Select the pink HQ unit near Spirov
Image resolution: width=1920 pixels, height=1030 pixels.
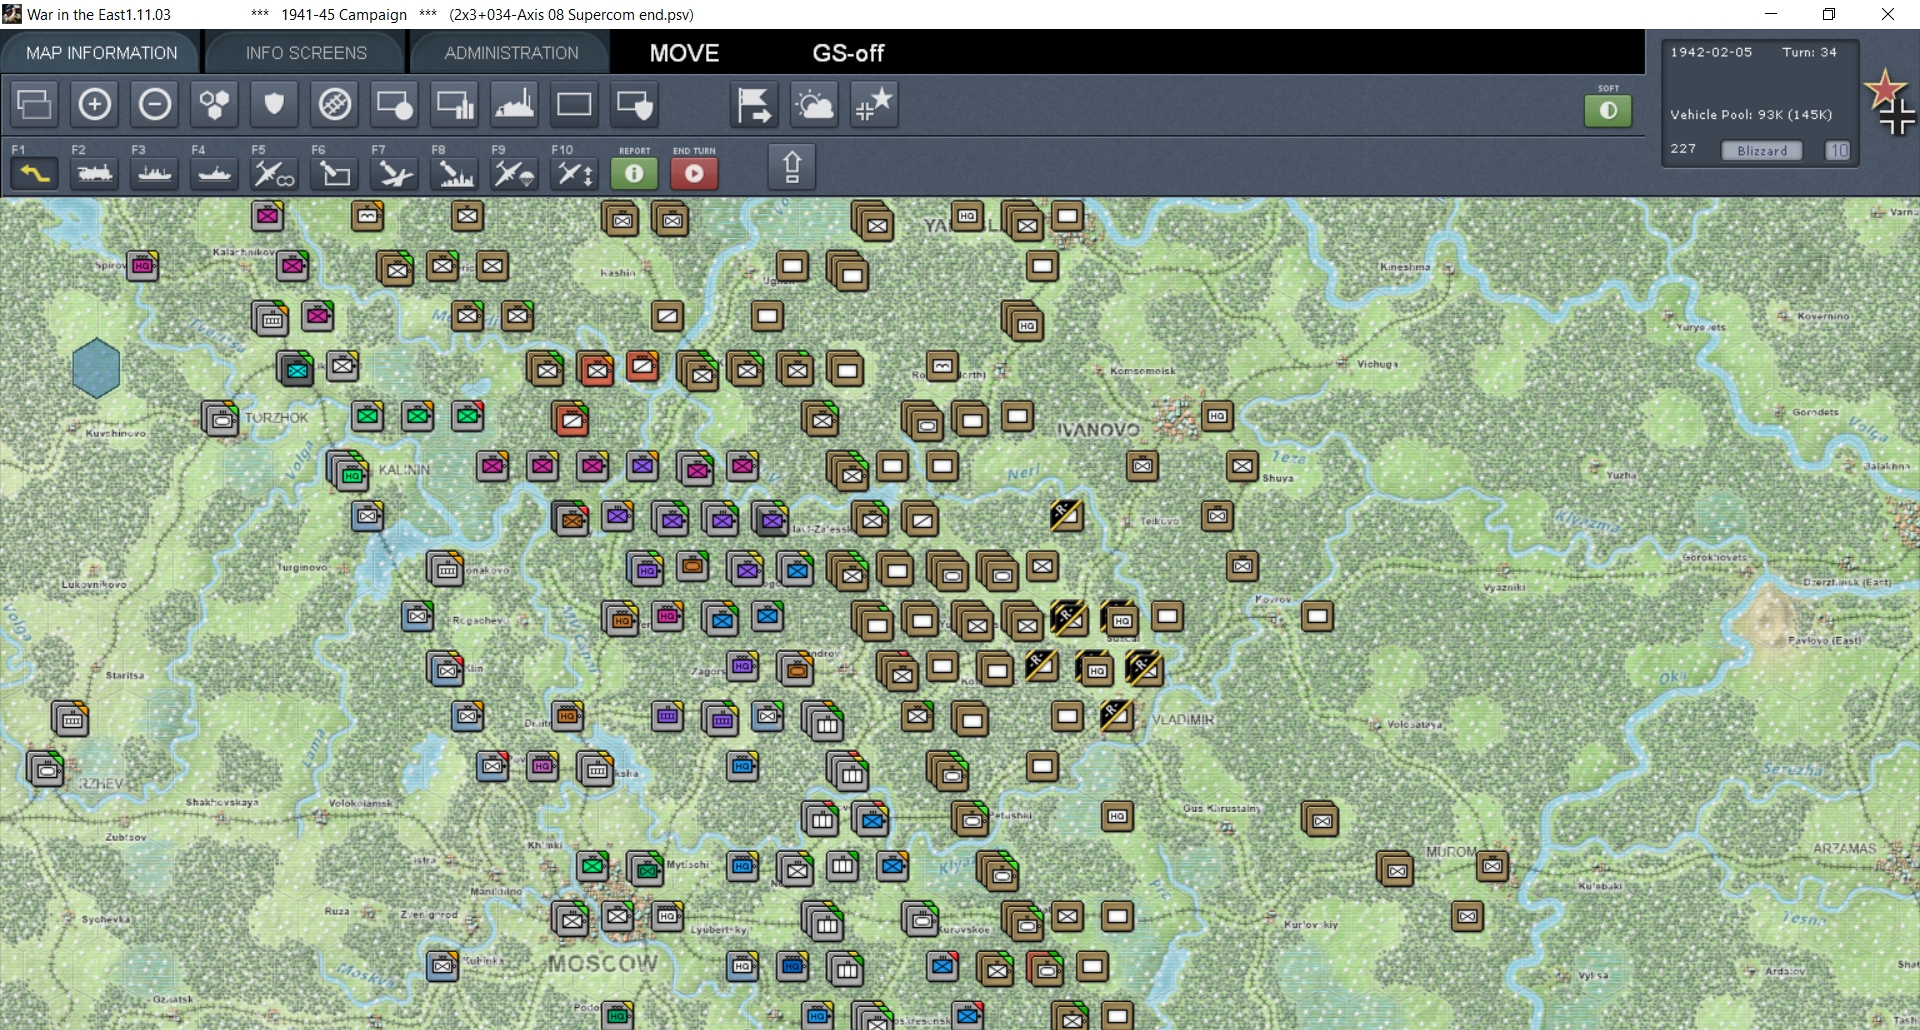click(142, 265)
